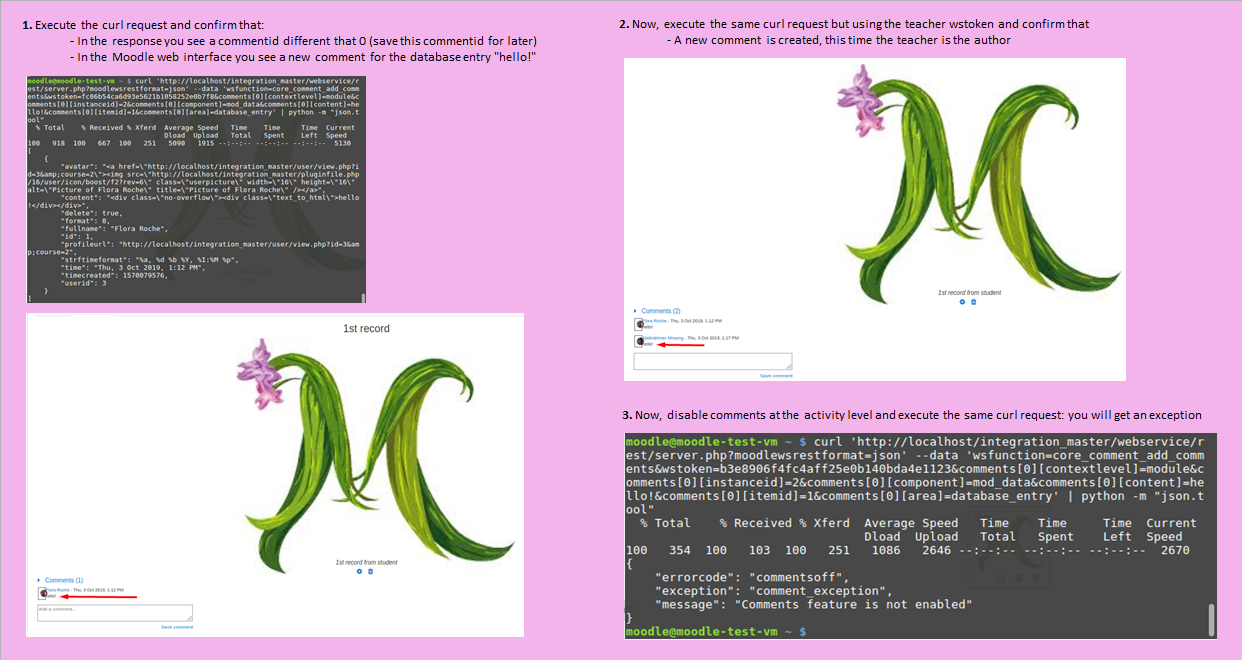Click Flora Roche's avatar in the Comments (1) panel
The image size is (1242, 660).
pyautogui.click(x=42, y=592)
